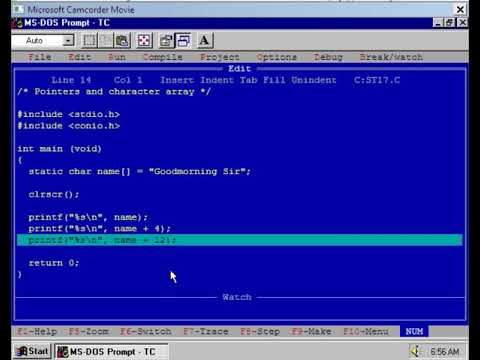480x360 pixels.
Task: Click F7-Trace in the status bar
Action: tap(206, 331)
